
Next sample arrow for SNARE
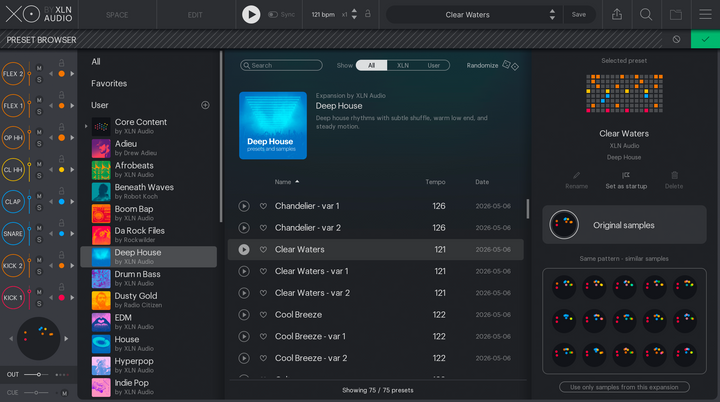click(72, 233)
